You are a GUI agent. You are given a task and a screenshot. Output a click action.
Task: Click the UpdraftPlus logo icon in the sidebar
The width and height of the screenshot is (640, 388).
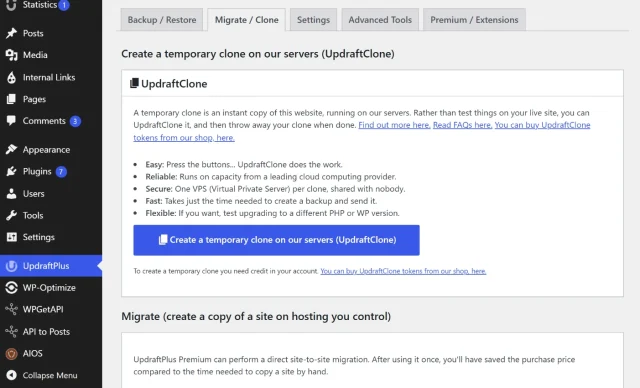(x=11, y=266)
